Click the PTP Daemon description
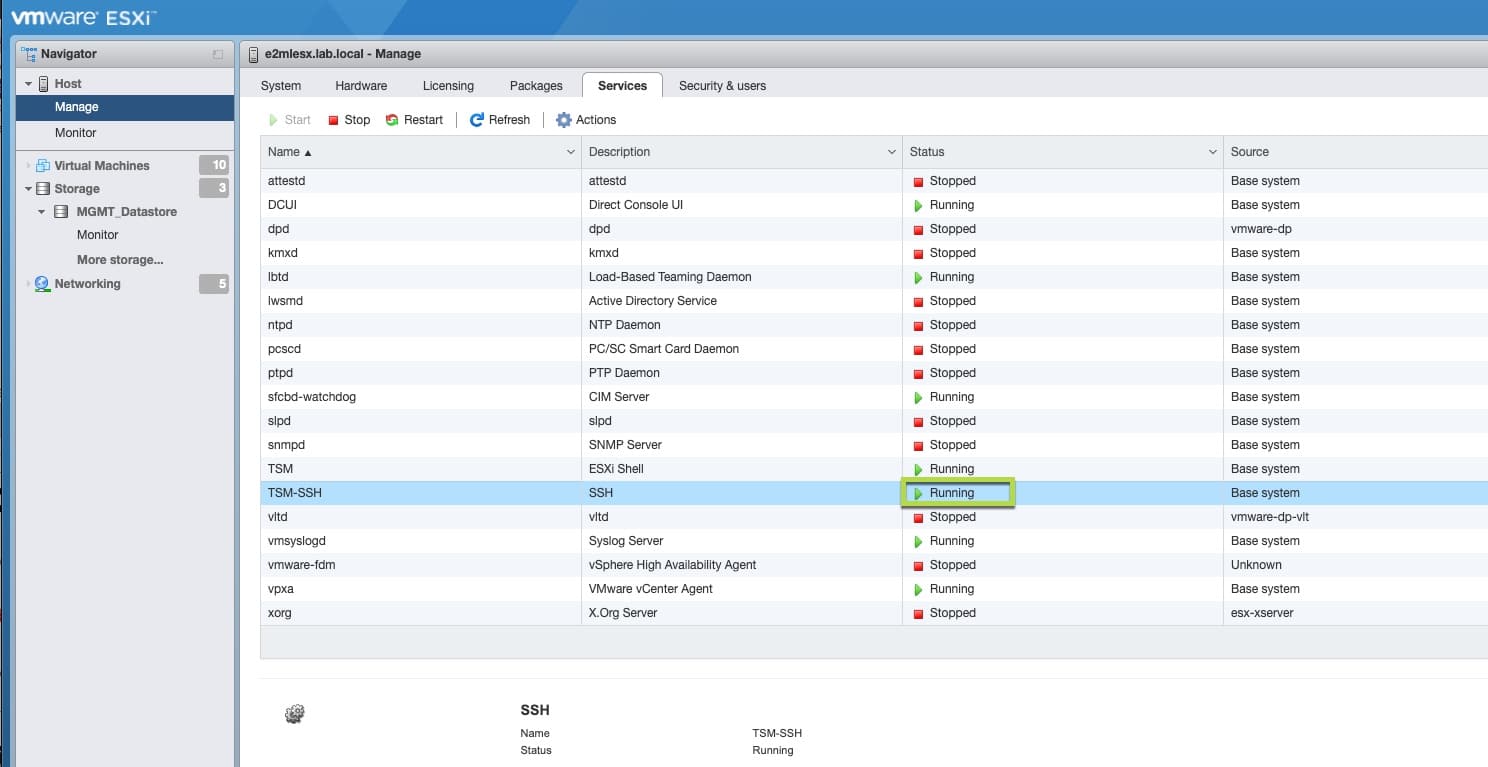Viewport: 1488px width, 767px height. point(624,373)
